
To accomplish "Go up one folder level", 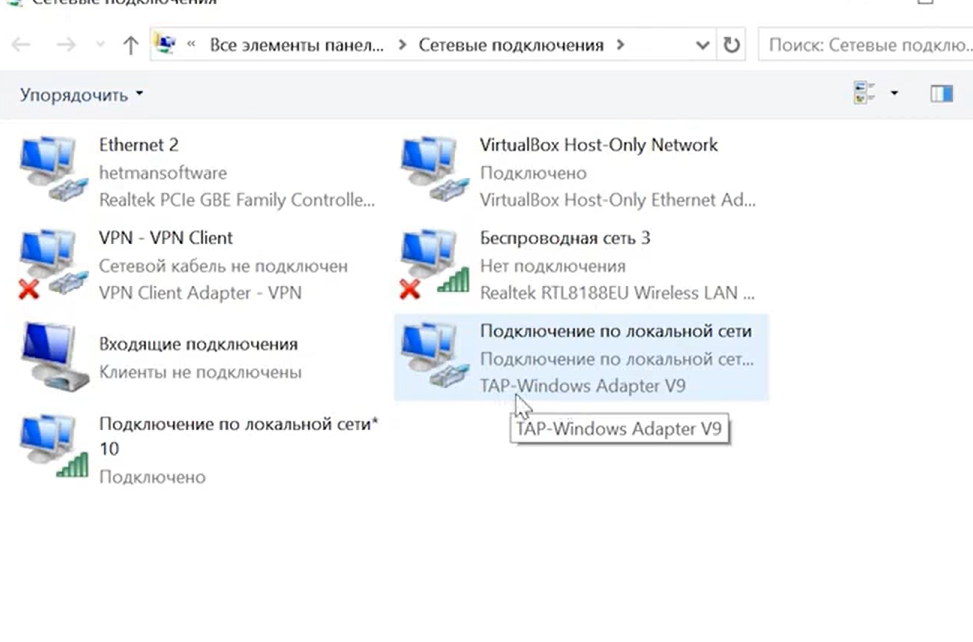I will pyautogui.click(x=130, y=45).
